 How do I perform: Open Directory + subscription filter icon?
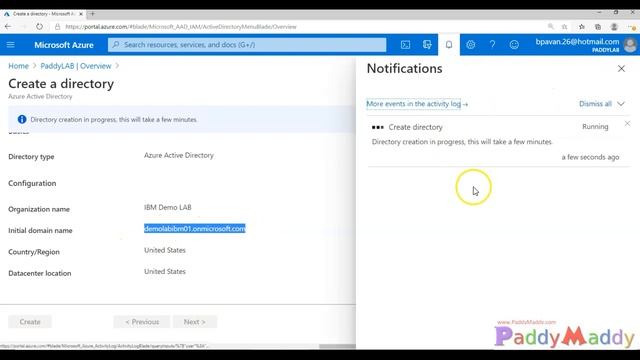tap(427, 45)
